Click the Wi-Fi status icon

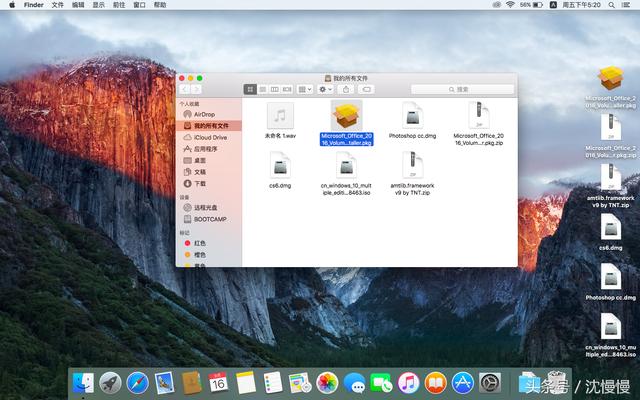tap(510, 5)
